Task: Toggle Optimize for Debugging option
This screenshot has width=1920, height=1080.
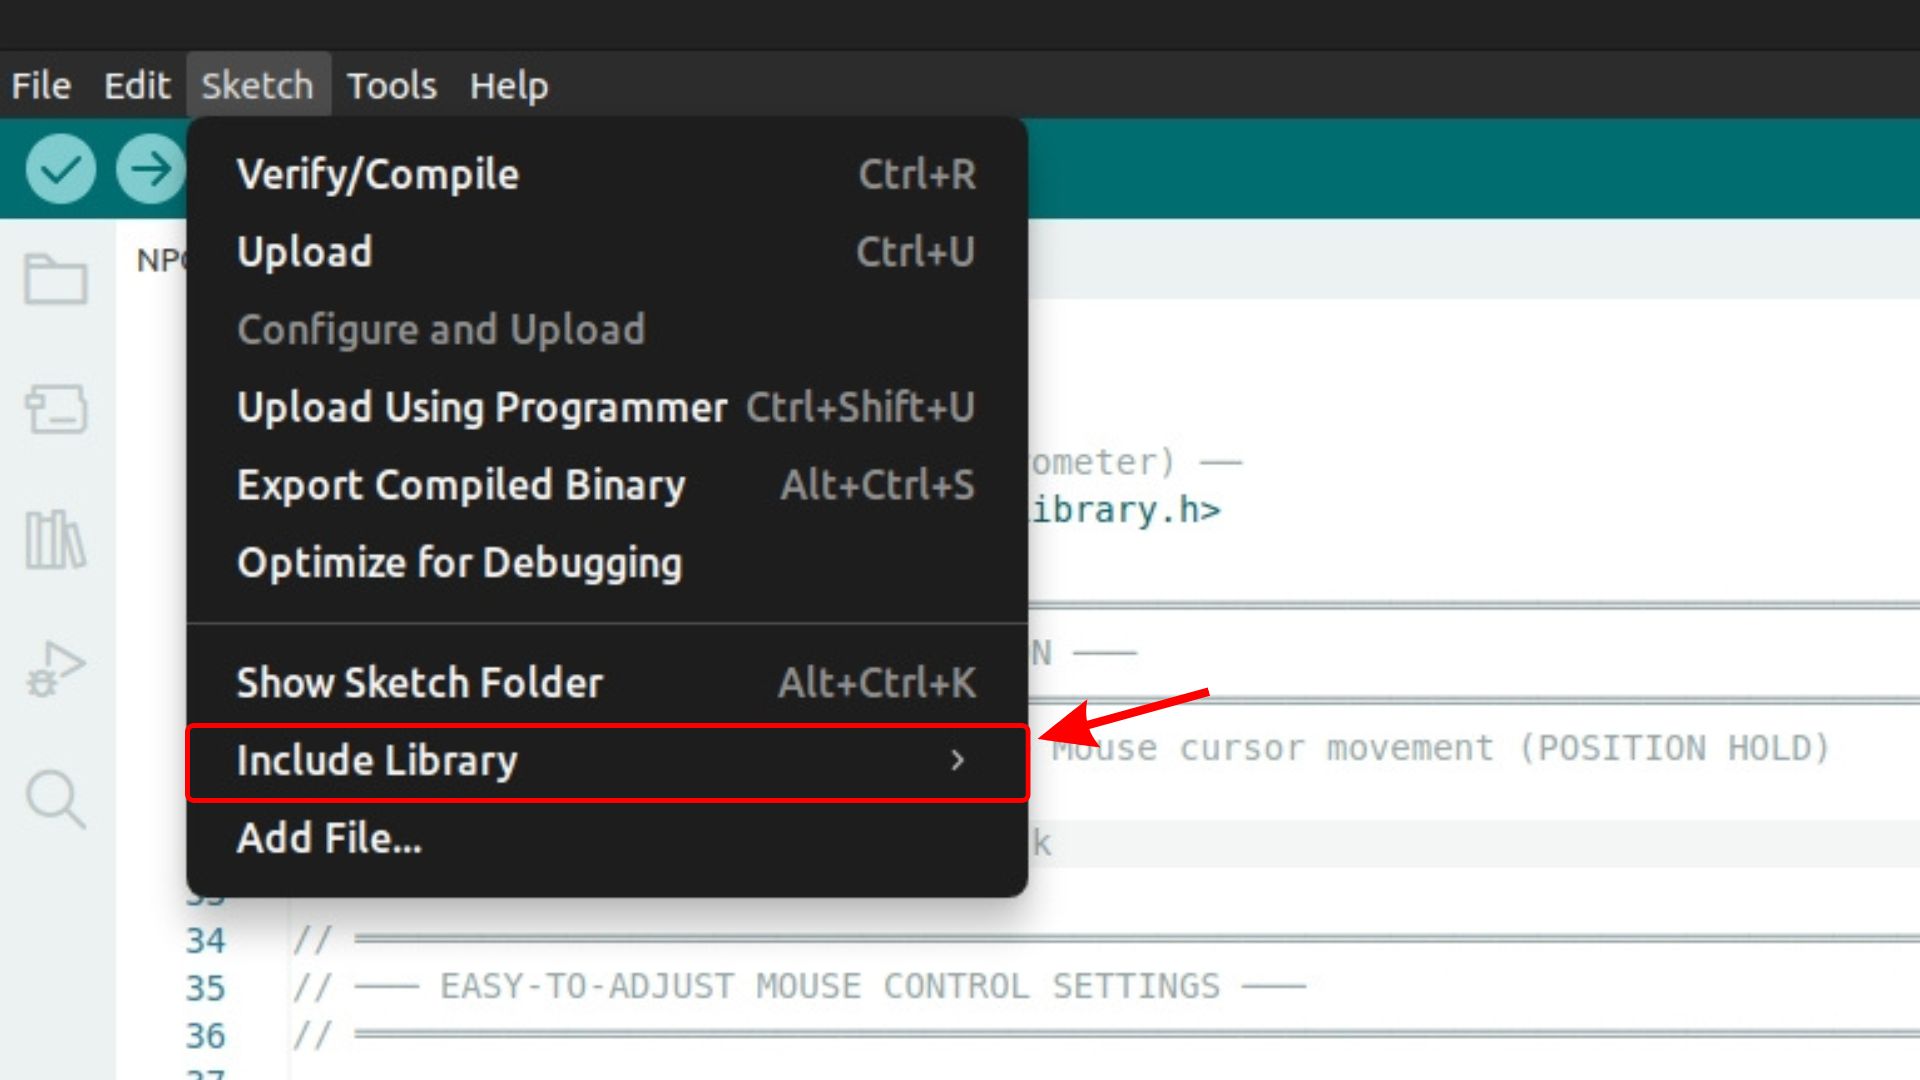Action: (x=607, y=563)
